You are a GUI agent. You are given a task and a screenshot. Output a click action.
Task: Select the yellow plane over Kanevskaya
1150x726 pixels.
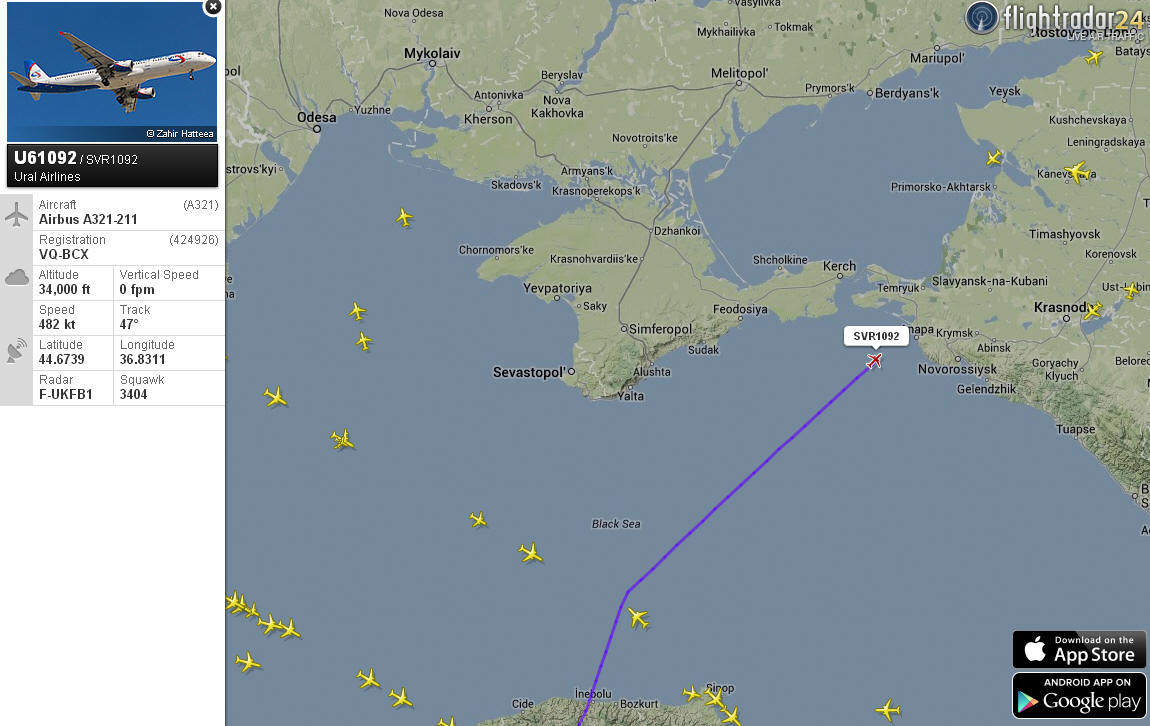pos(1077,172)
